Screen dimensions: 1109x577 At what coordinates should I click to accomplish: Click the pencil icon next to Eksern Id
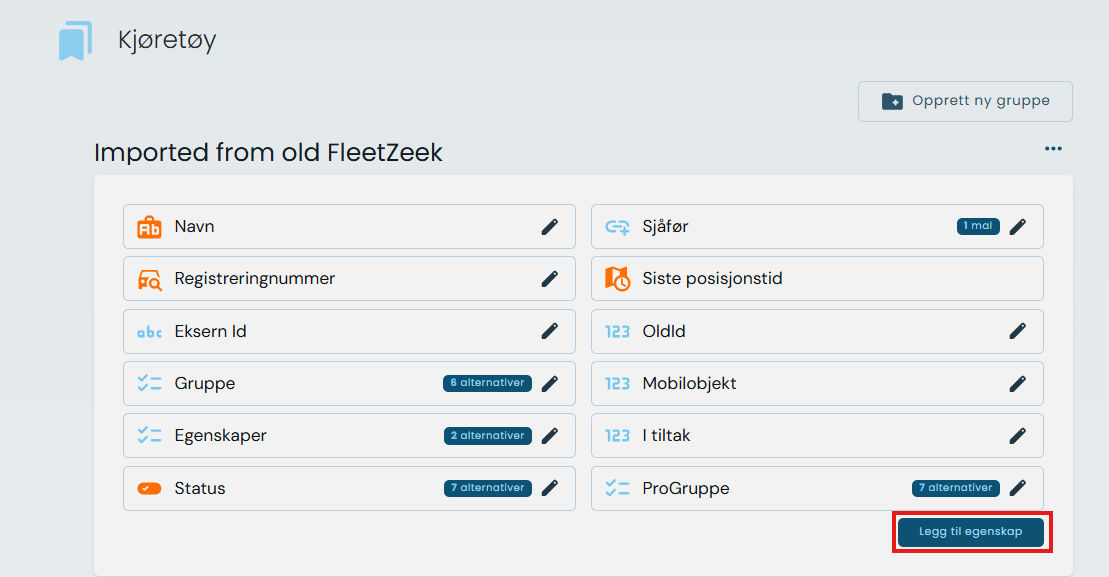click(x=549, y=331)
